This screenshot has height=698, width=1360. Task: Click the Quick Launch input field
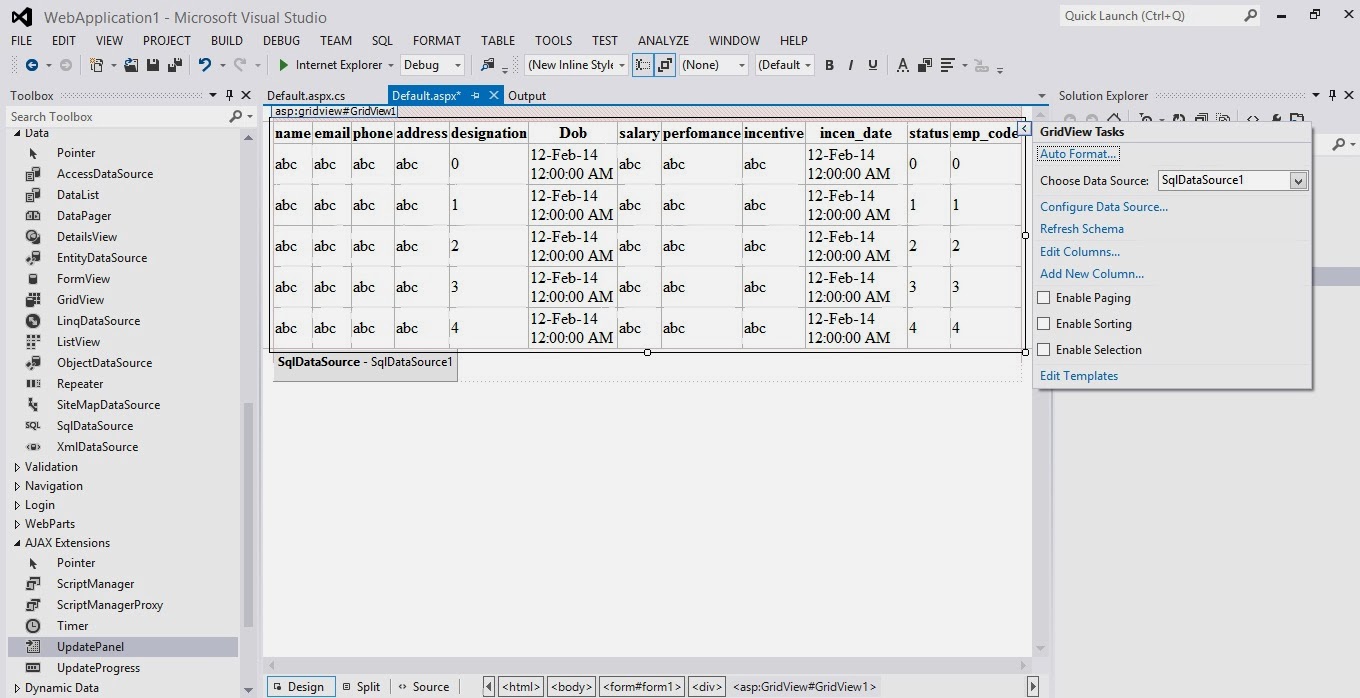tap(1150, 15)
